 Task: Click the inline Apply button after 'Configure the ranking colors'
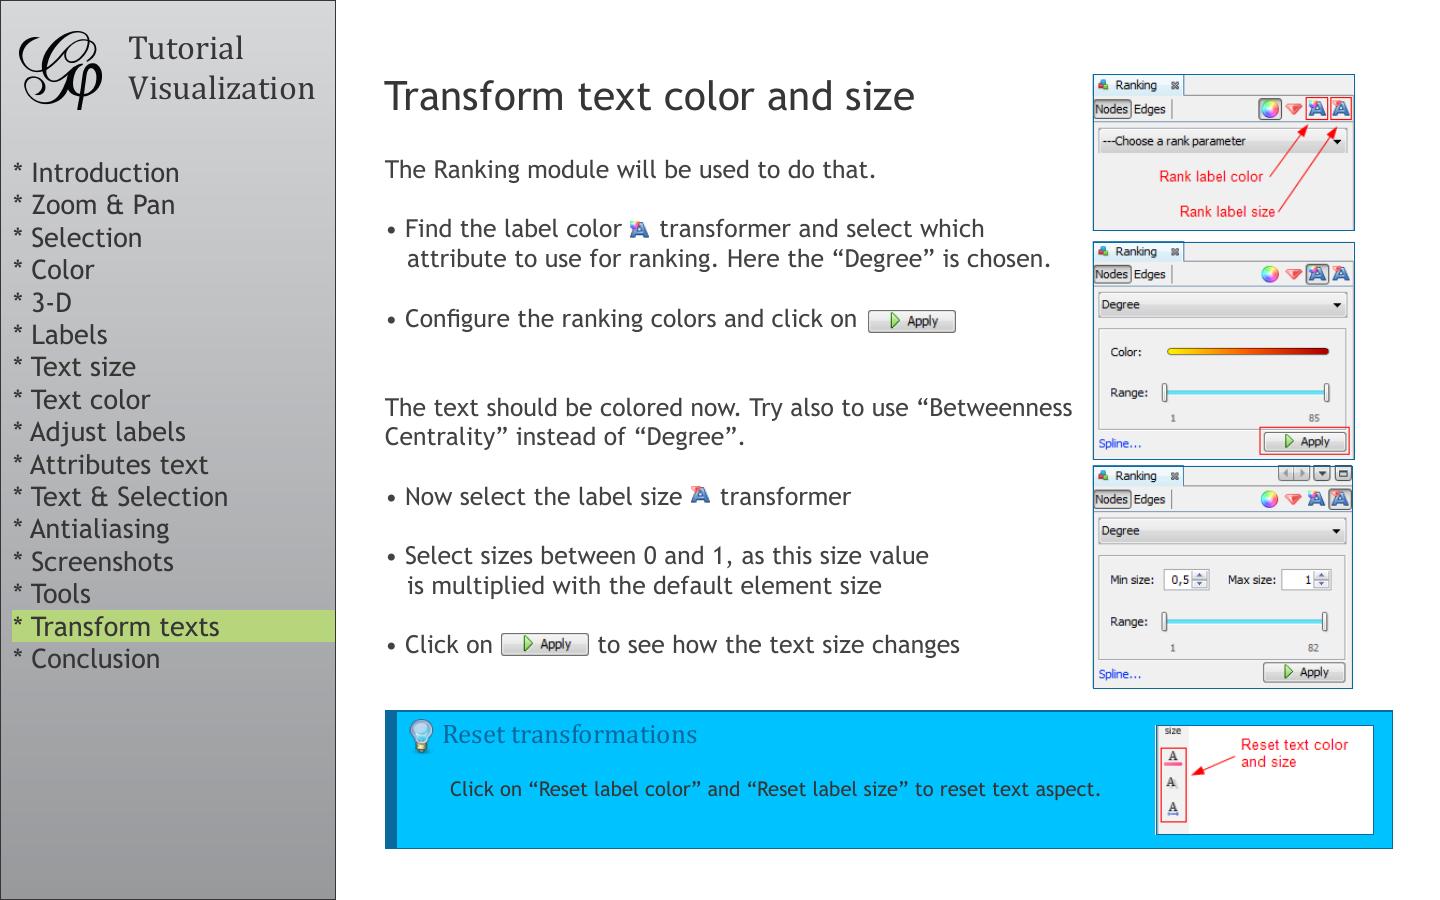click(x=912, y=321)
